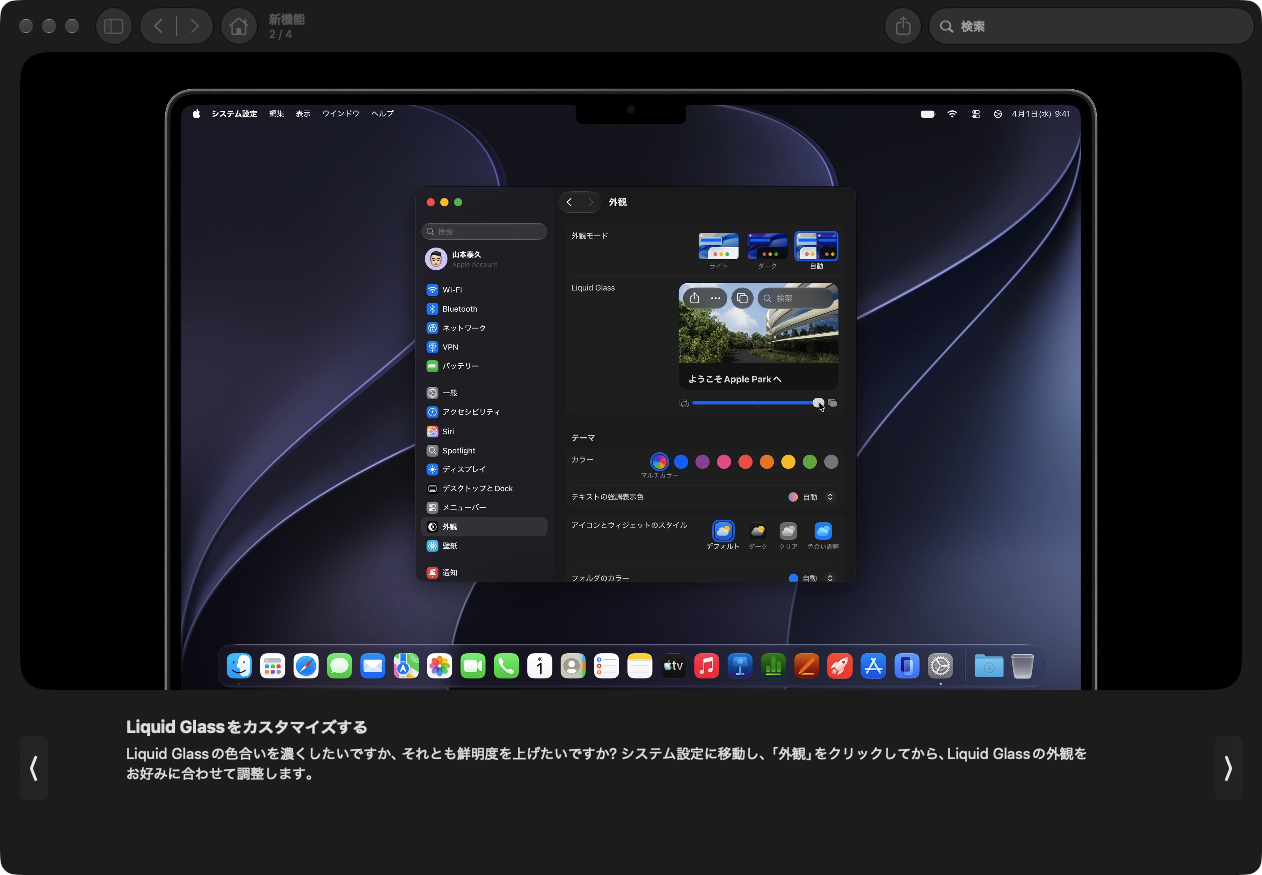
Task: Select VPN in the System Settings sidebar
Action: (x=486, y=347)
